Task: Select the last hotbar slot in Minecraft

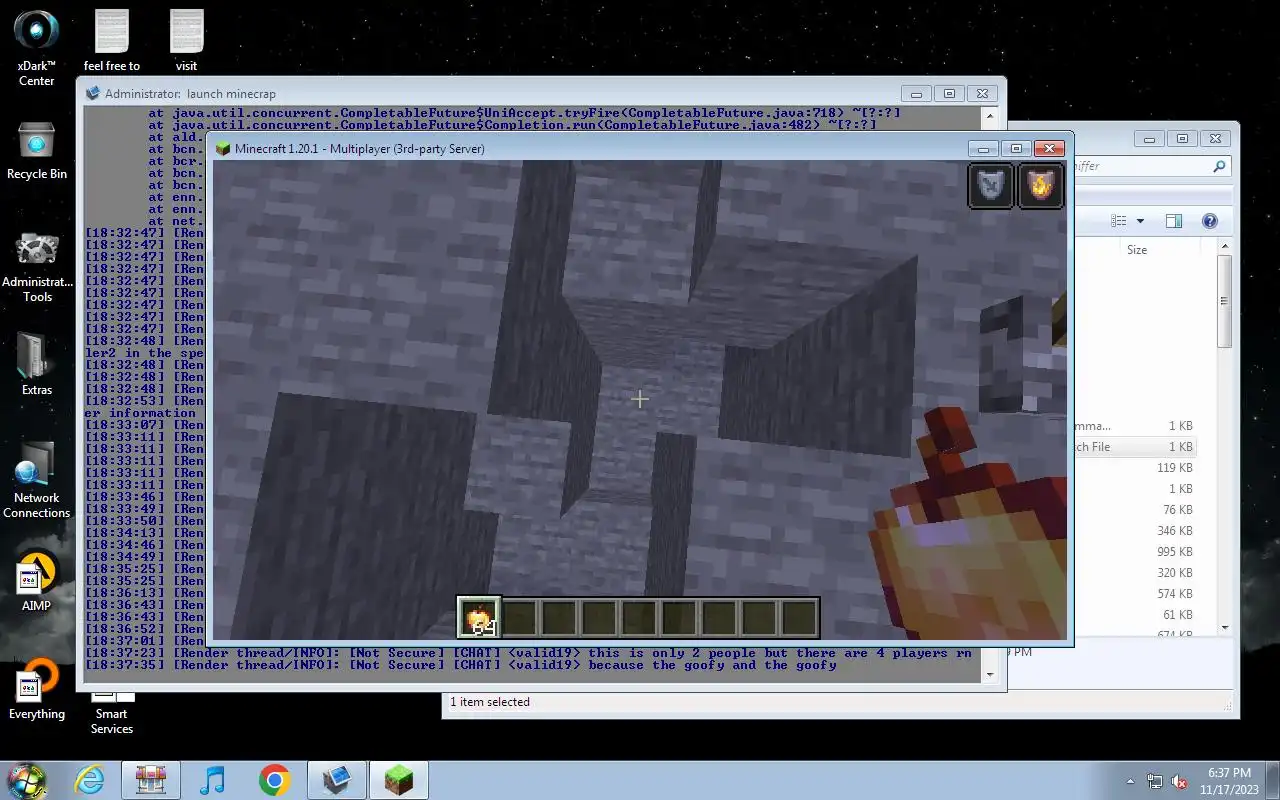Action: click(799, 618)
